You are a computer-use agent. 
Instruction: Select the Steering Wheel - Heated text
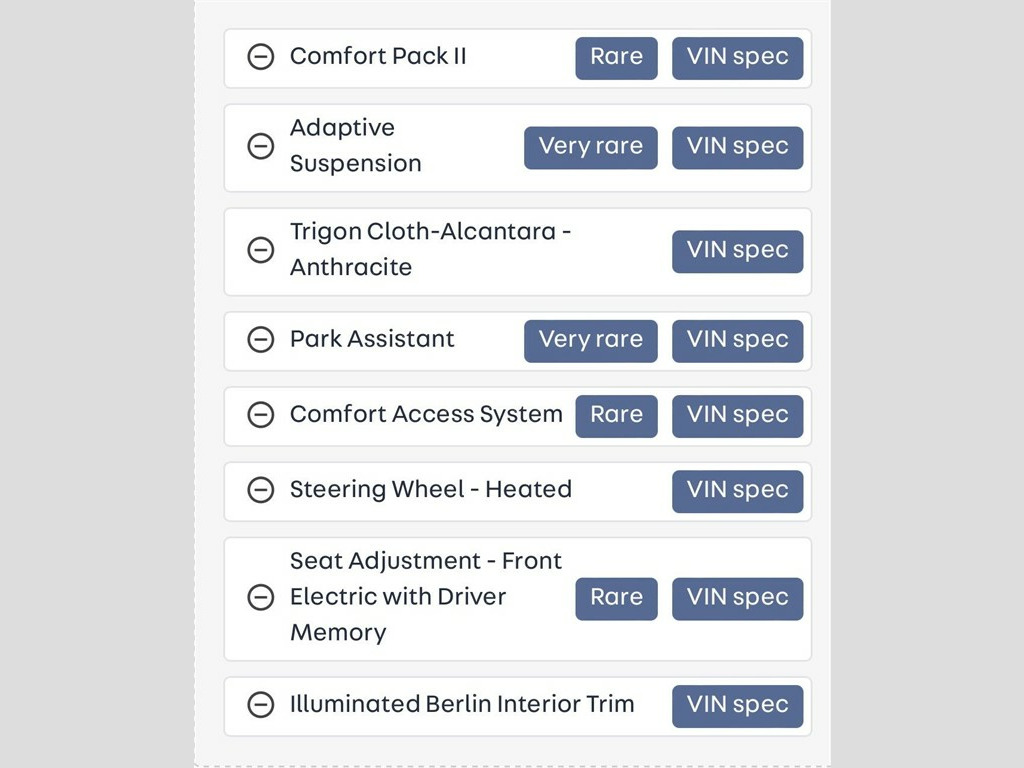pos(430,490)
